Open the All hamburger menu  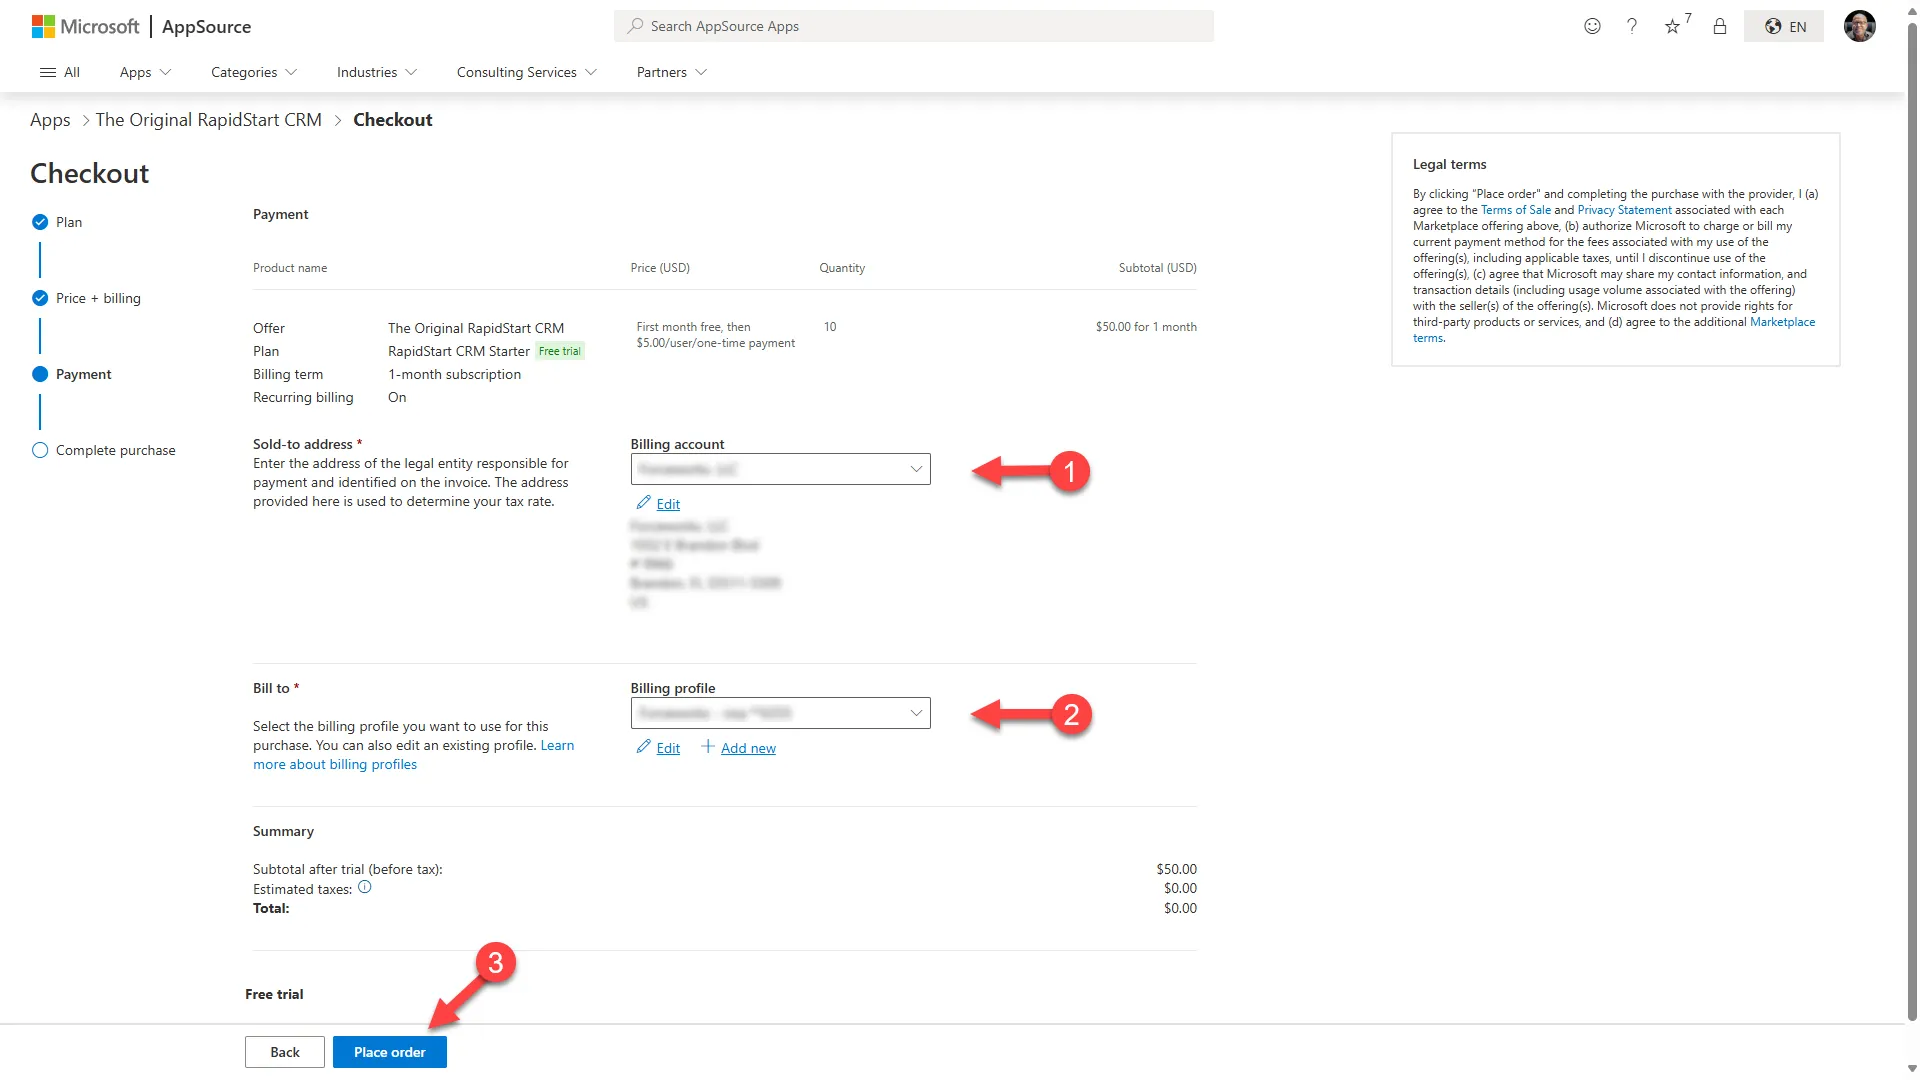tap(59, 72)
